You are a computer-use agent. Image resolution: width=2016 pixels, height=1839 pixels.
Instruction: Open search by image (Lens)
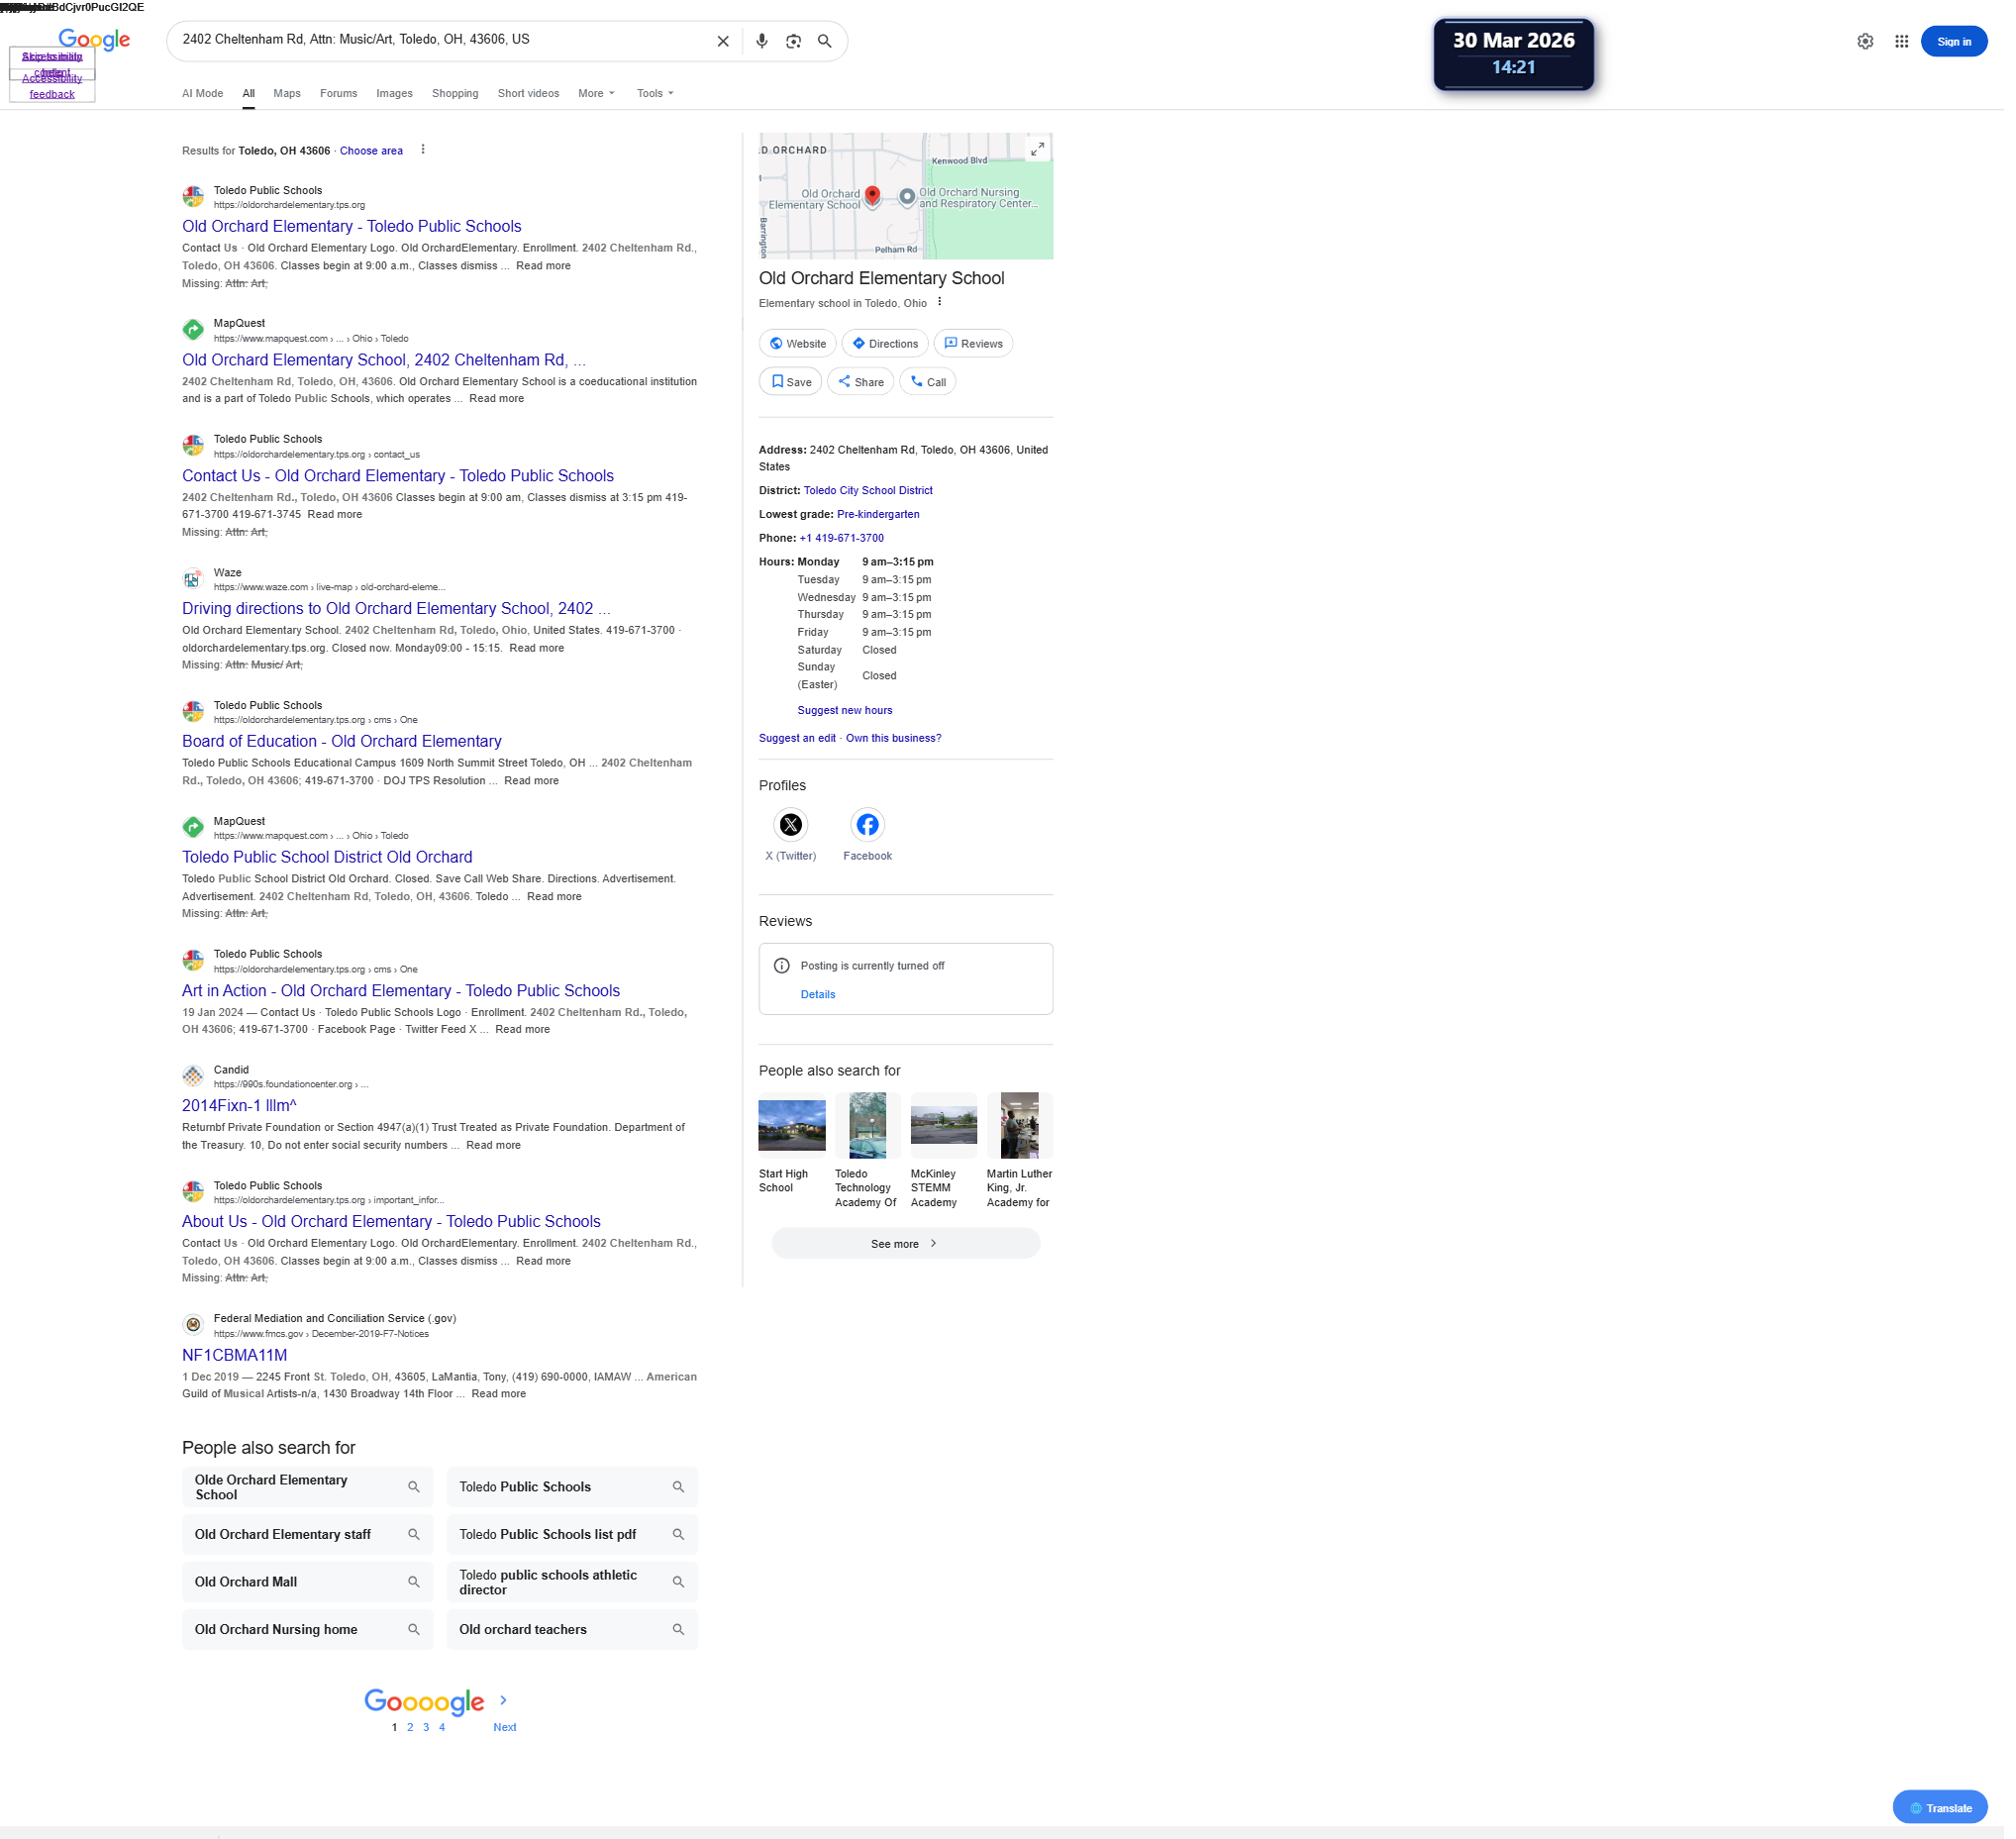click(x=793, y=41)
